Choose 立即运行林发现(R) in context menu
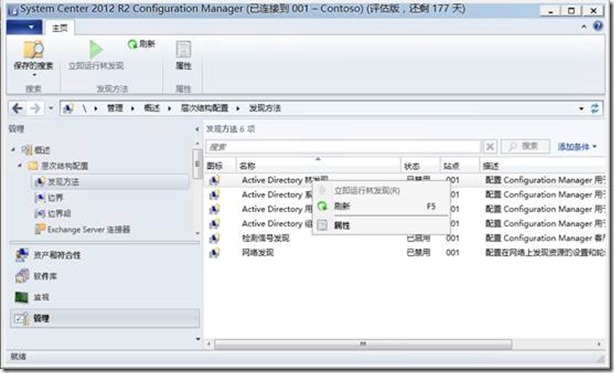Image resolution: width=614 pixels, height=373 pixels. point(367,191)
